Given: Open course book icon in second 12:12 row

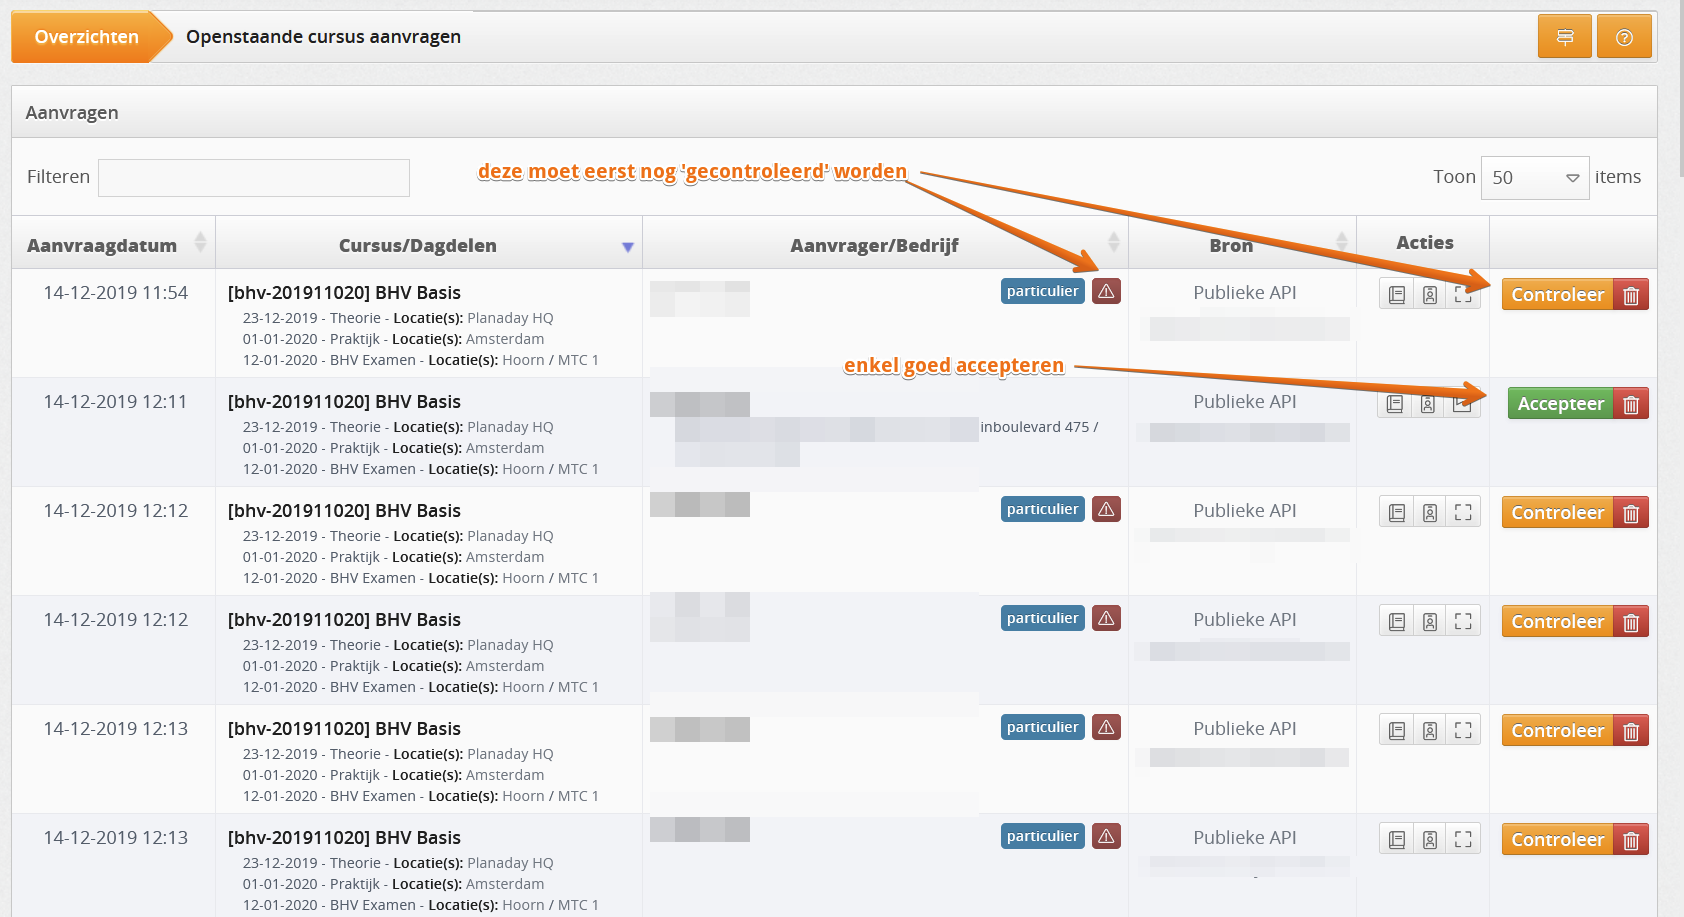Looking at the screenshot, I should click(1397, 622).
